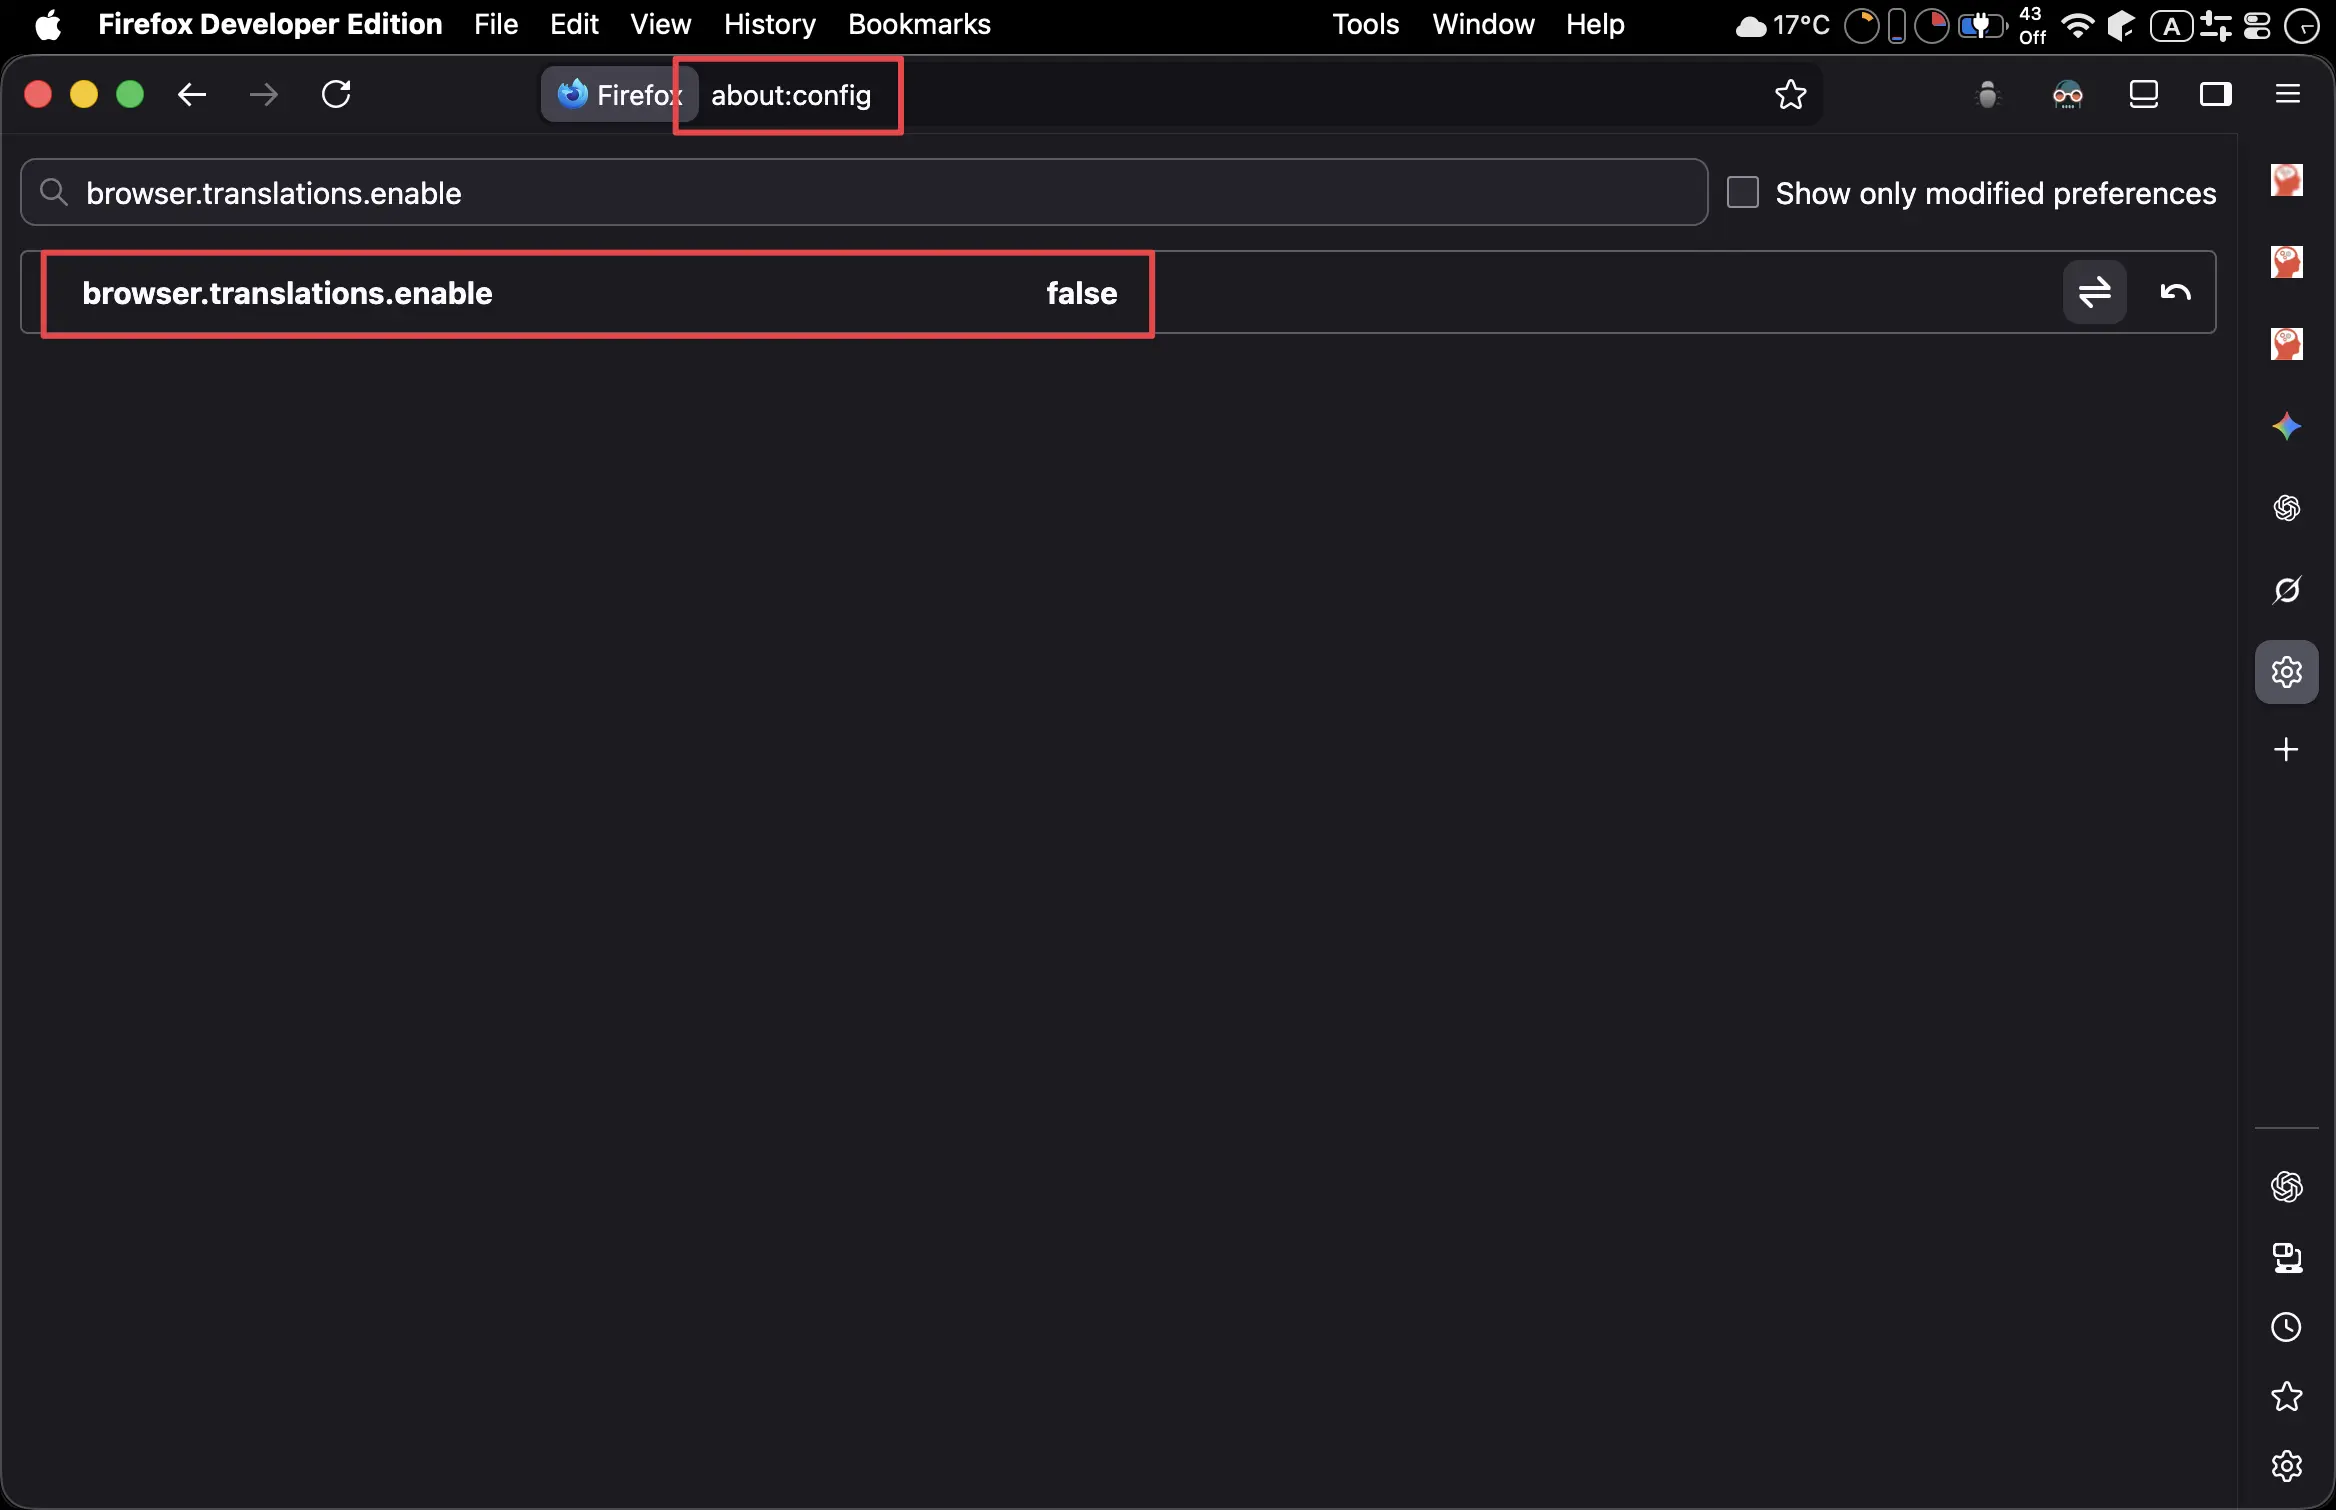
Task: Open sidebar settings gear at bottom
Action: pos(2286,1466)
